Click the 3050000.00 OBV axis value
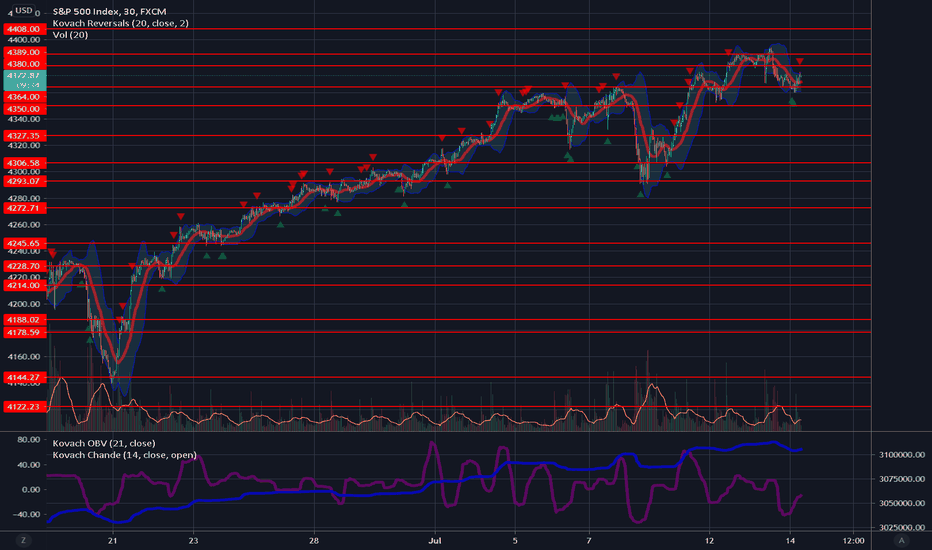The height and width of the screenshot is (550, 932). [902, 503]
